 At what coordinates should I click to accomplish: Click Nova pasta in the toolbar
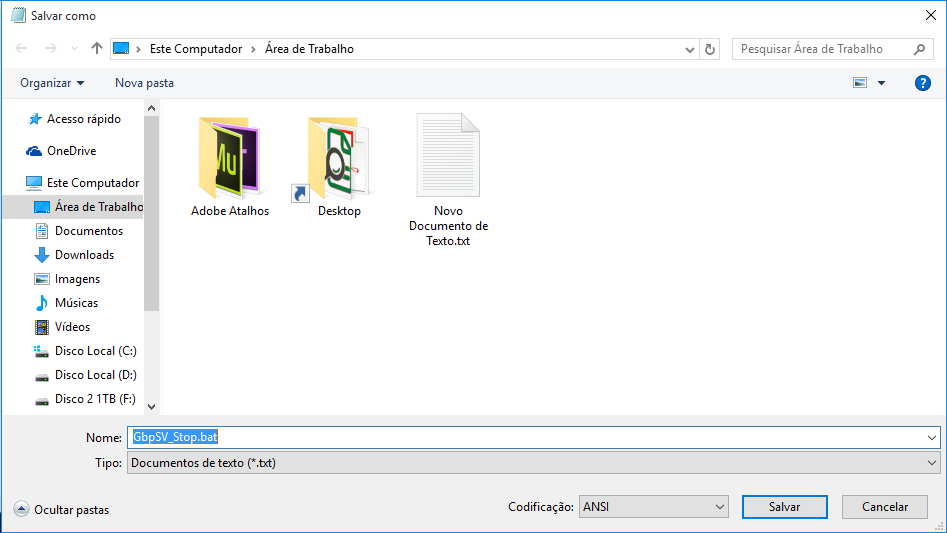point(144,83)
